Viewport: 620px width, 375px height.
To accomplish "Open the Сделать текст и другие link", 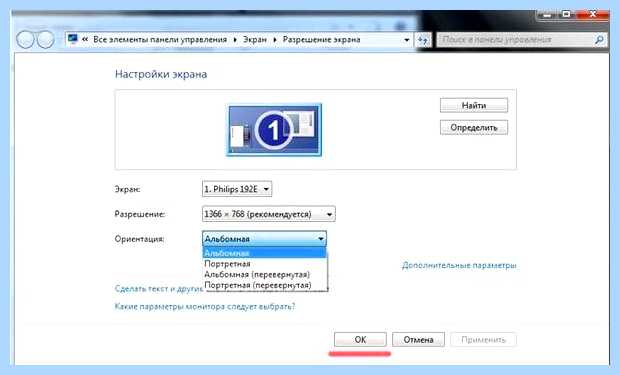I will pos(159,289).
